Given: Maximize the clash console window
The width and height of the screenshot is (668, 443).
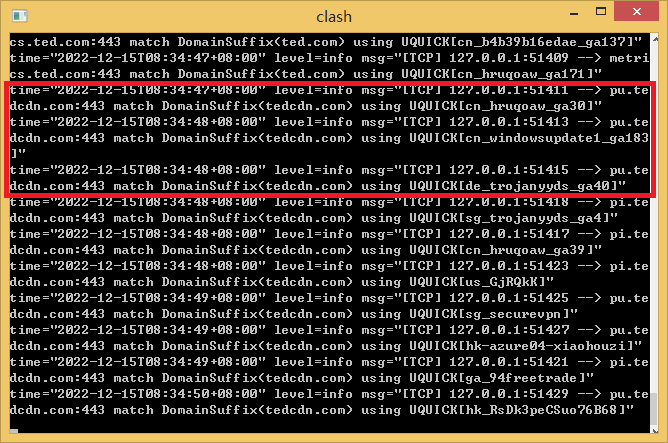Looking at the screenshot, I should tap(601, 12).
